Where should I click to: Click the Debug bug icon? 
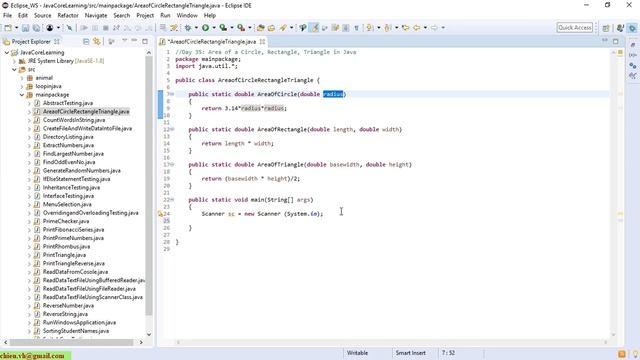click(x=188, y=28)
